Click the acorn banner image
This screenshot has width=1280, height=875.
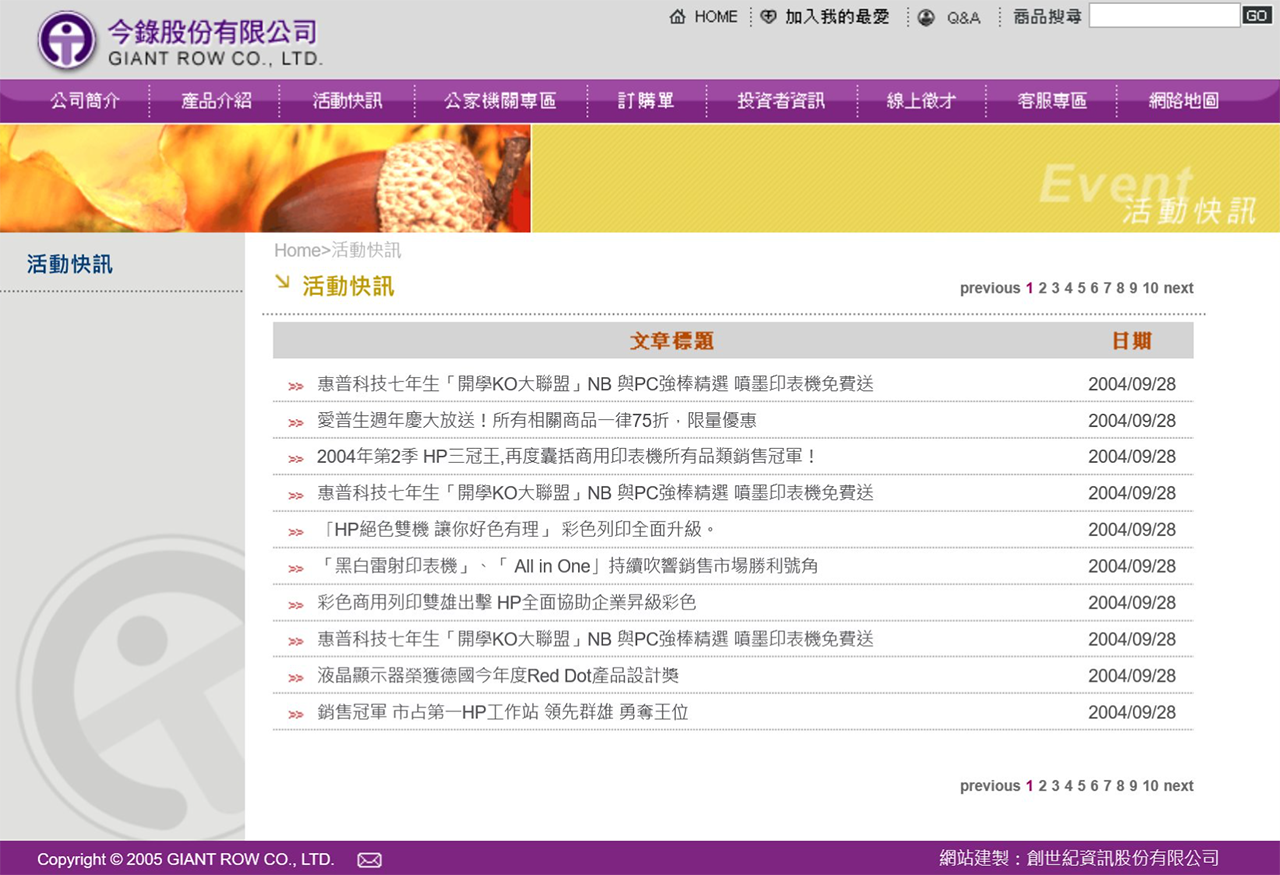coord(265,178)
